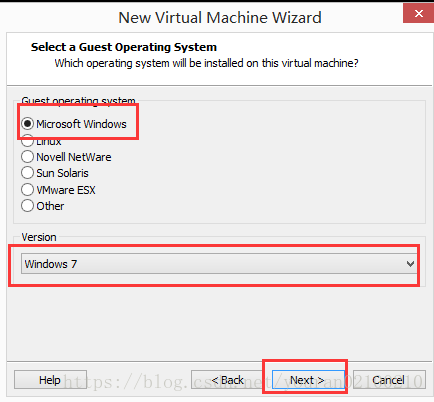Open the Windows 7 version dropdown
Viewport: 434px width, 402px height.
coord(219,264)
